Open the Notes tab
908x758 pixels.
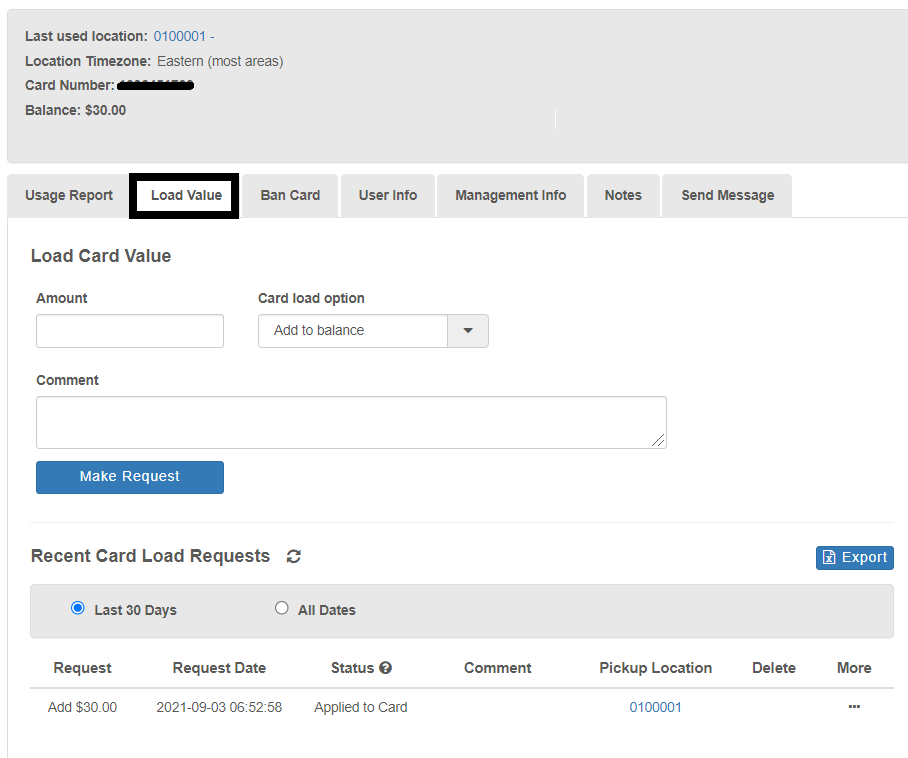[x=623, y=196]
